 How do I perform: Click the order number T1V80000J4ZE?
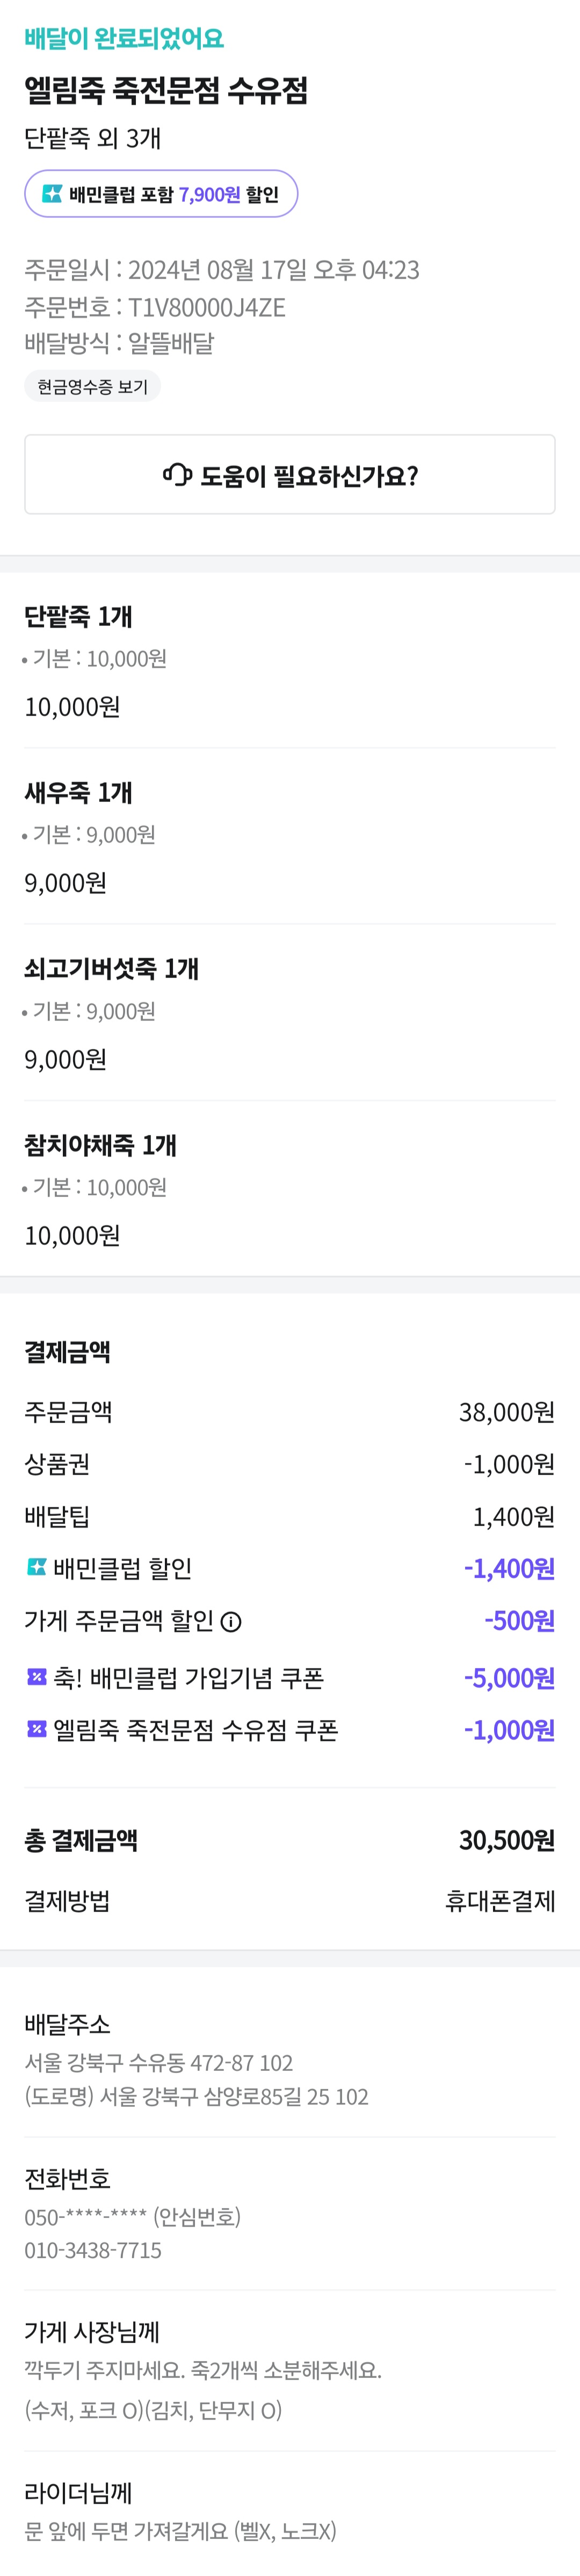click(206, 307)
